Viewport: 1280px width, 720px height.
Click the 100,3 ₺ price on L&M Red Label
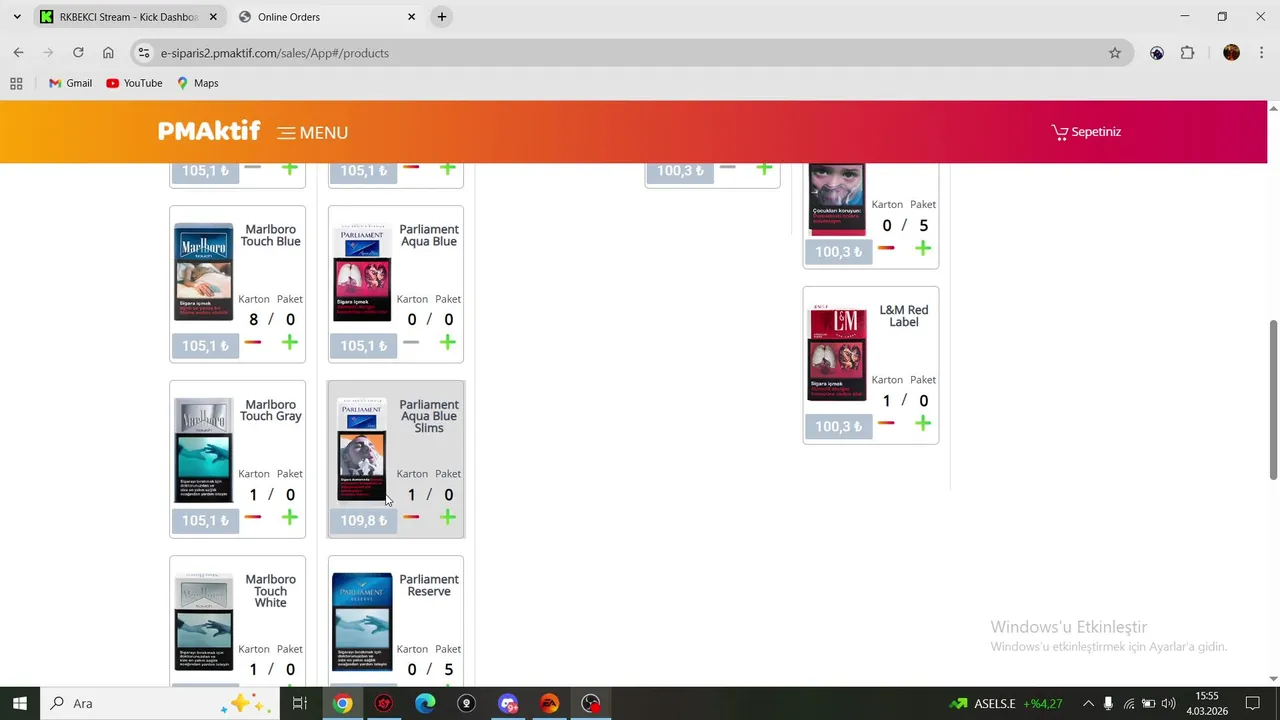[x=838, y=427]
